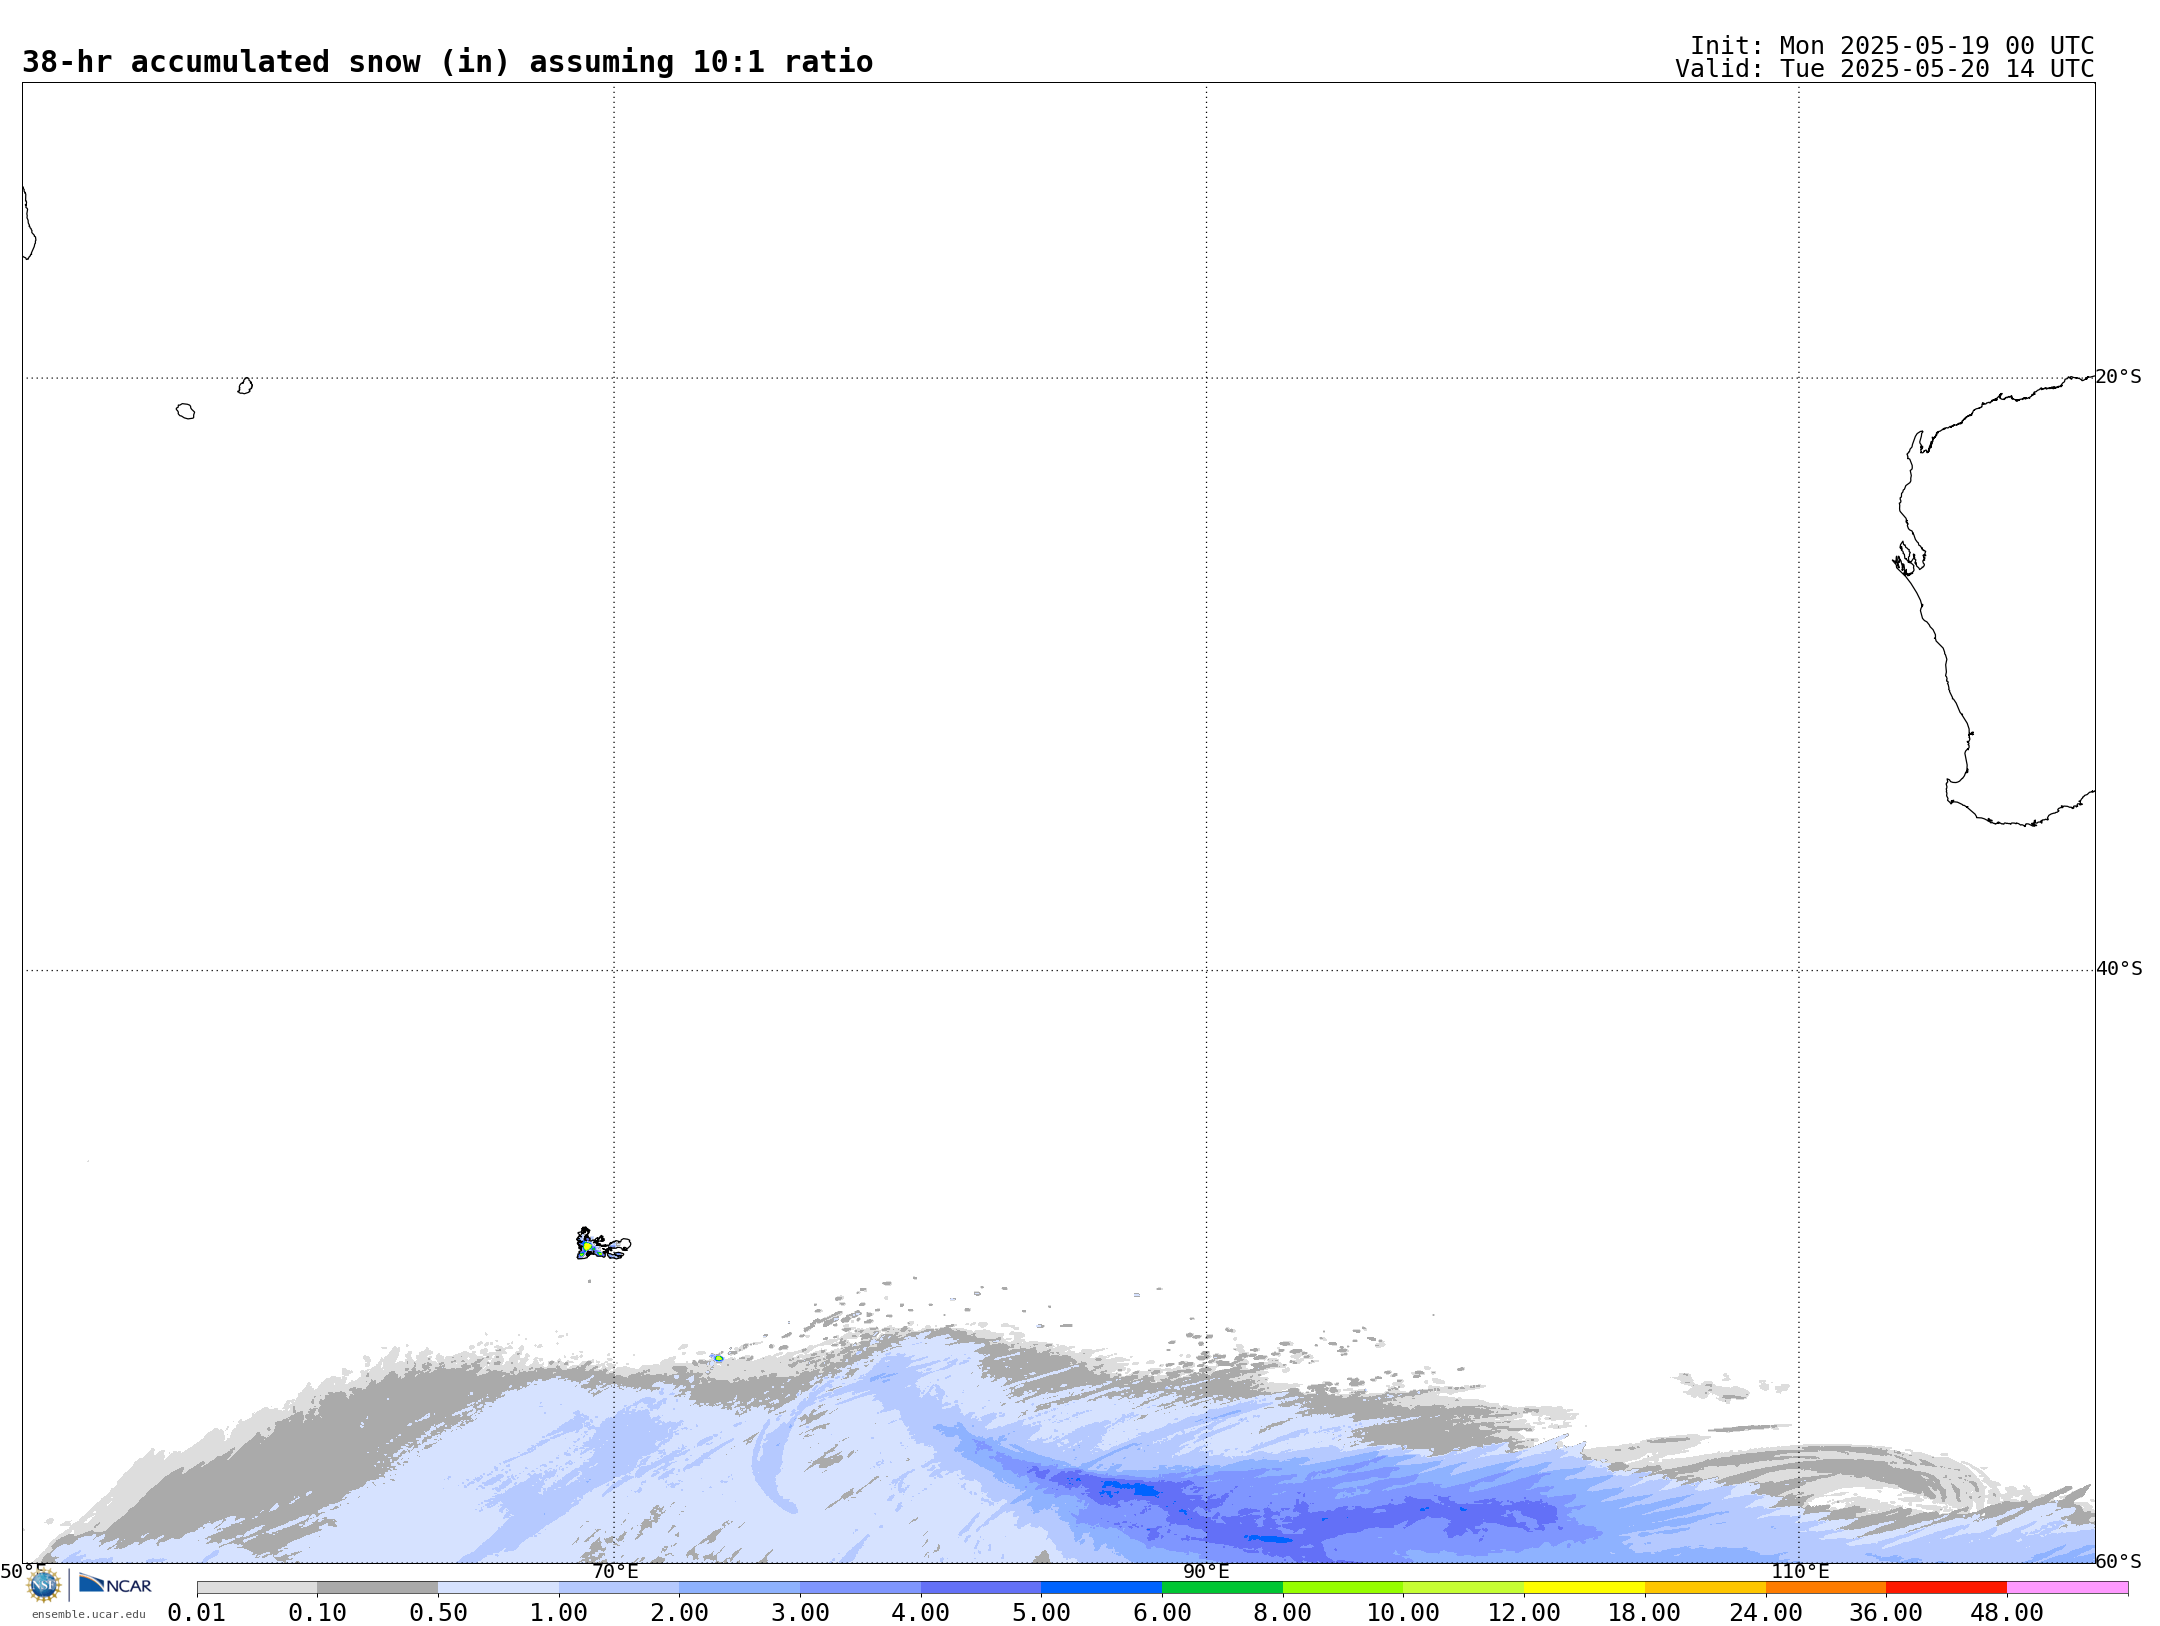Click the 24.00 orange color swatch
The image size is (2160, 1626).
(x=1826, y=1588)
